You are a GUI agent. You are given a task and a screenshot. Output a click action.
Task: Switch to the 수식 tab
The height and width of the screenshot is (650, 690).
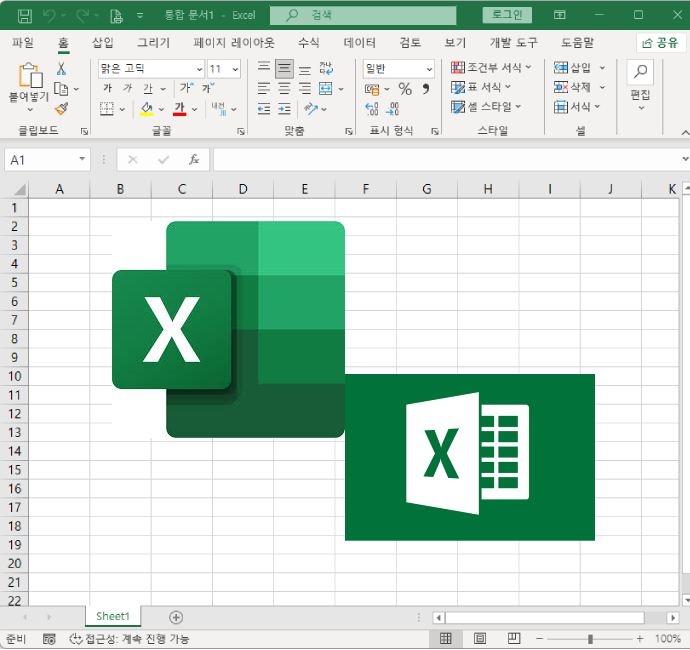pos(308,43)
